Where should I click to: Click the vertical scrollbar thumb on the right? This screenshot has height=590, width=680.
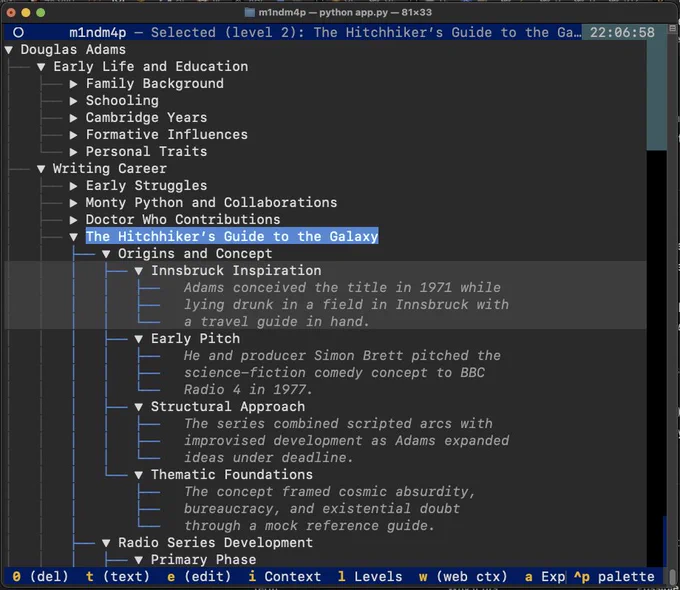point(656,95)
